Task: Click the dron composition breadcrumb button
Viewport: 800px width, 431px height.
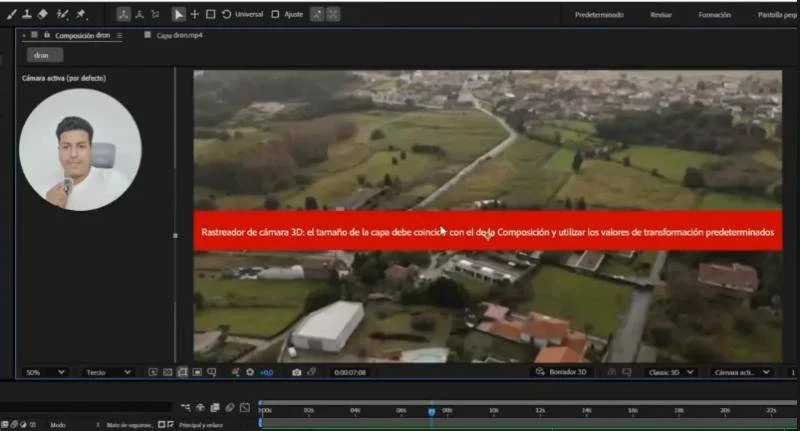Action: pos(45,55)
